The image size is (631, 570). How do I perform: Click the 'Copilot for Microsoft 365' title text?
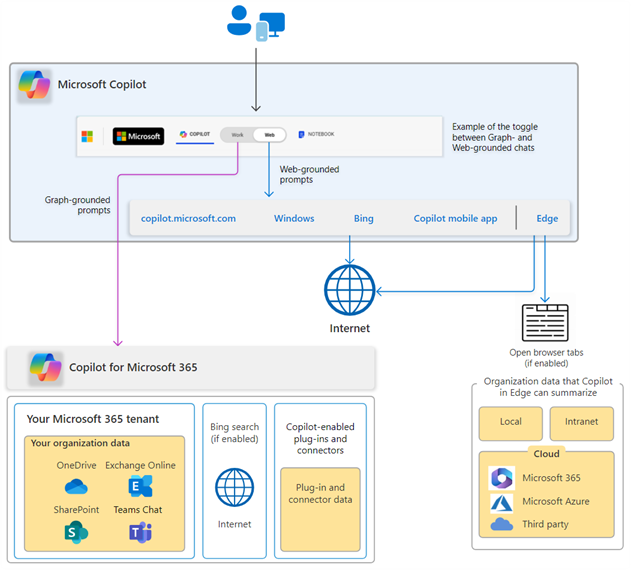[133, 367]
